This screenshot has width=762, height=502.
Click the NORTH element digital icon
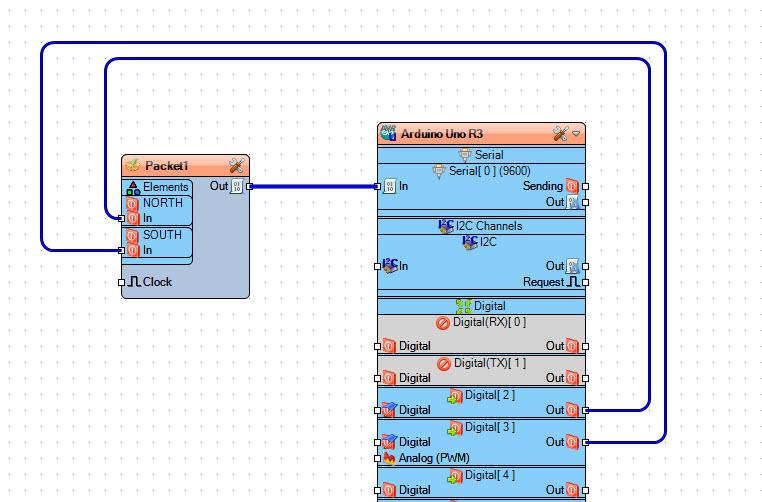132,203
